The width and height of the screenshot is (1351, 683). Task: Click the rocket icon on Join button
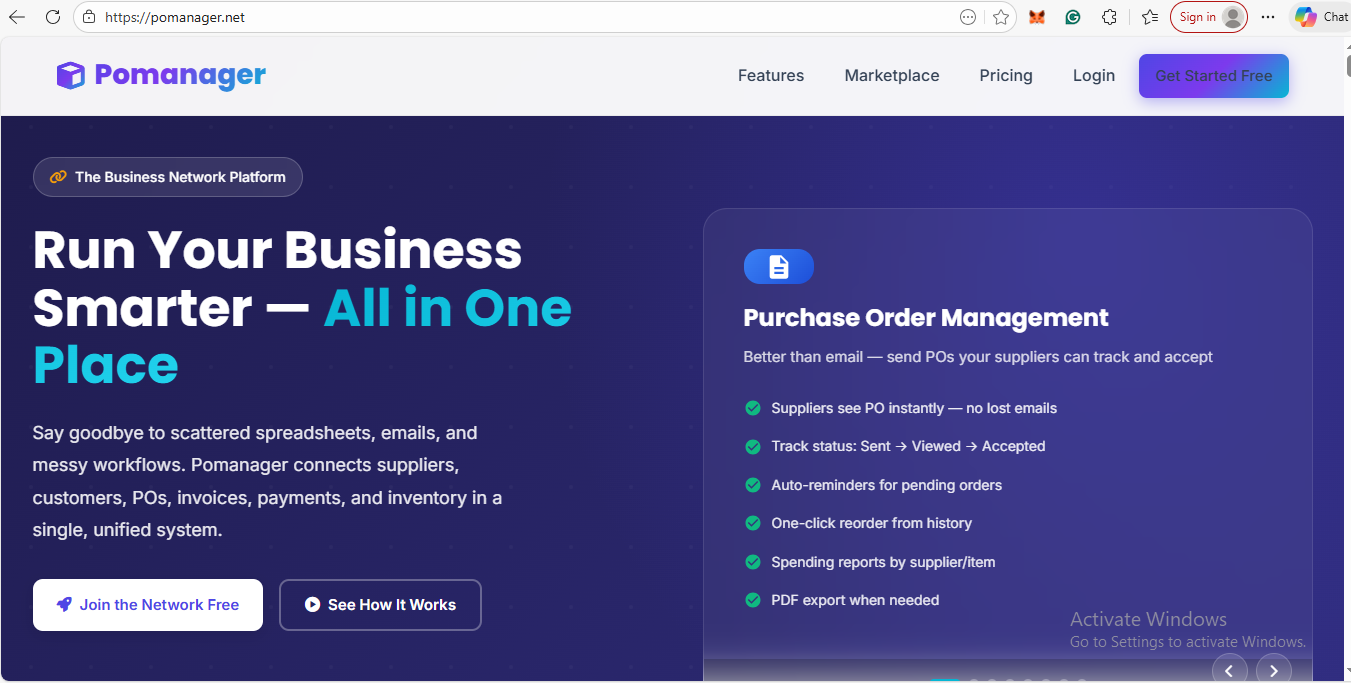pos(64,605)
